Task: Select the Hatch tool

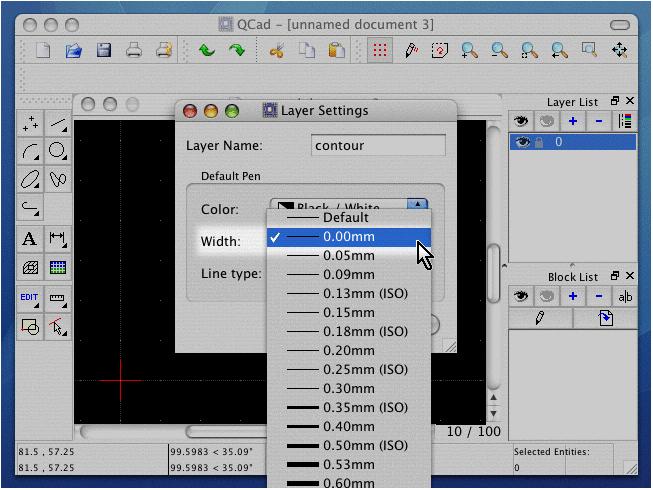Action: (30, 267)
